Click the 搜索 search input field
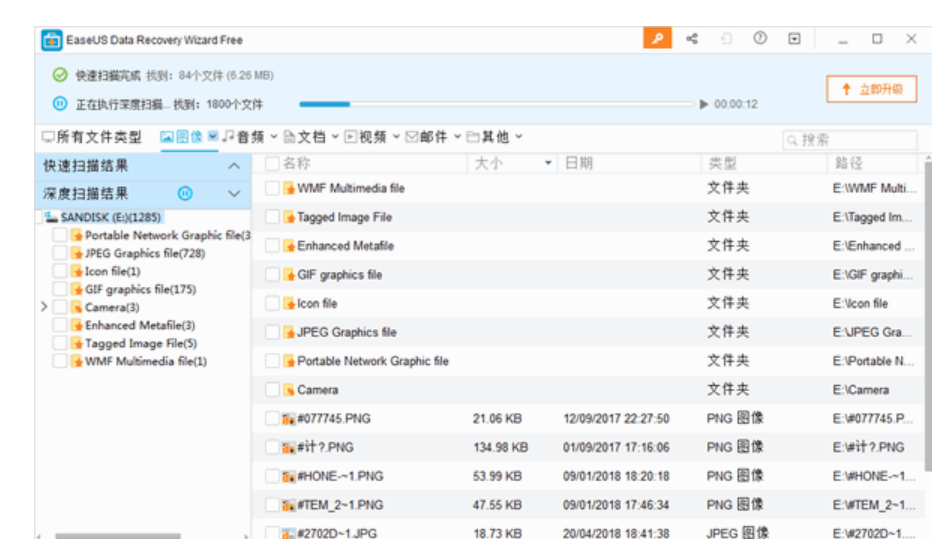Screen dimensions: 932x539 850,140
